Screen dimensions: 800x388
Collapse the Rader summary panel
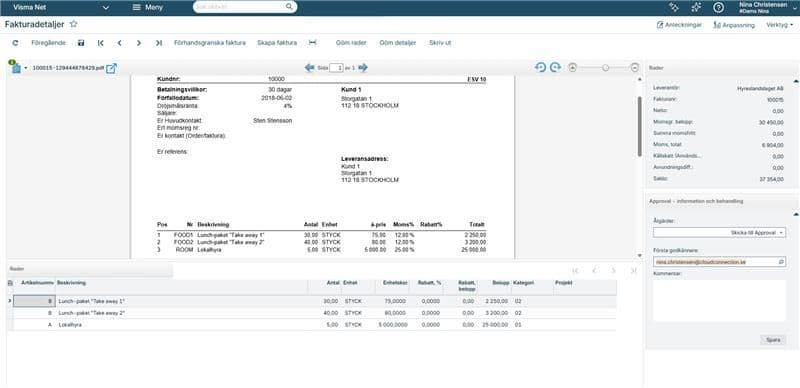coord(795,81)
